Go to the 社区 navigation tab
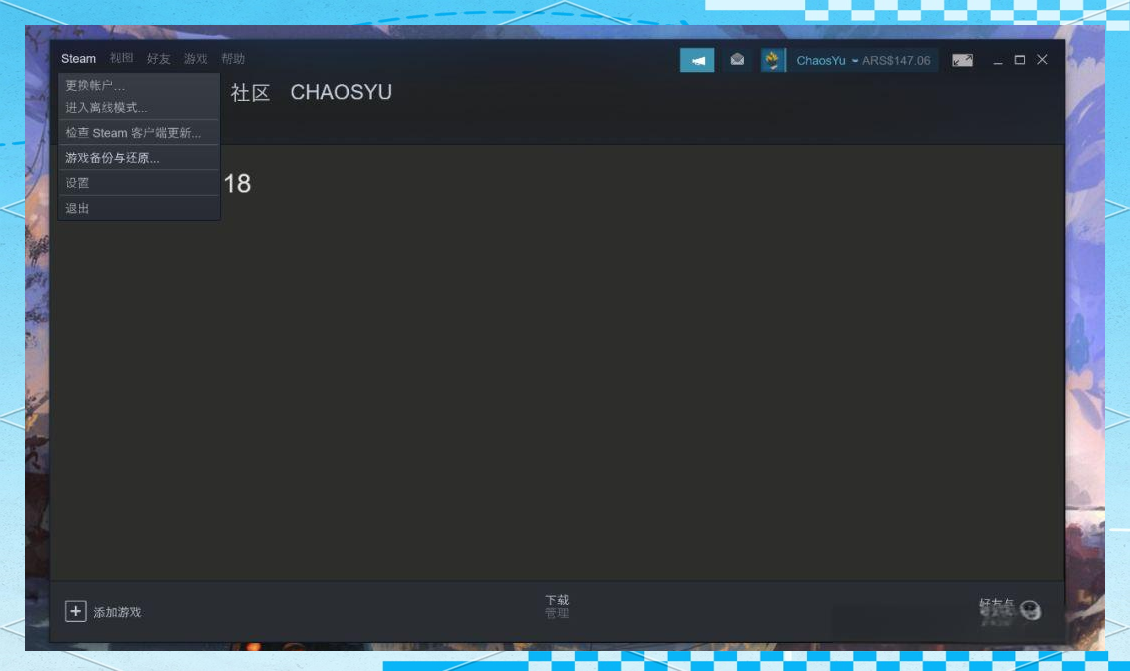The width and height of the screenshot is (1130, 671). click(x=250, y=93)
